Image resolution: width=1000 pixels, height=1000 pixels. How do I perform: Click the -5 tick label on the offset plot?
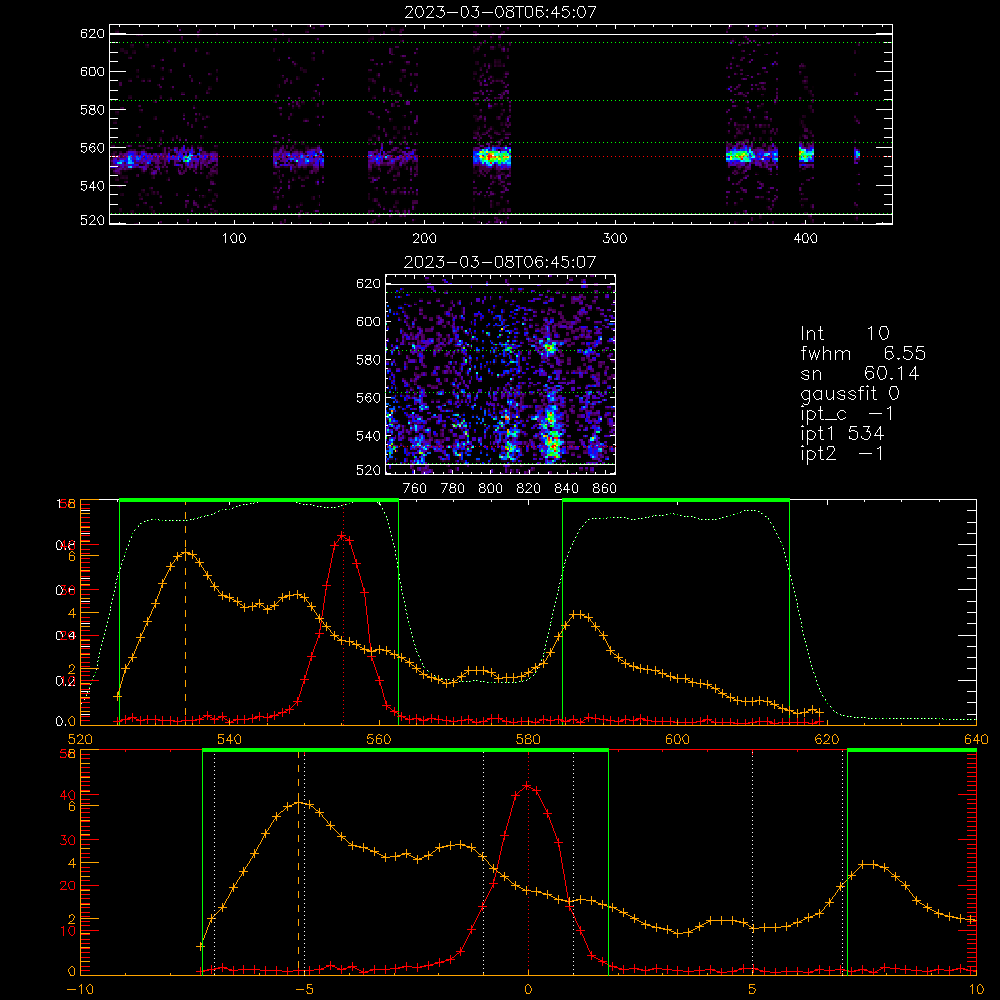point(305,990)
